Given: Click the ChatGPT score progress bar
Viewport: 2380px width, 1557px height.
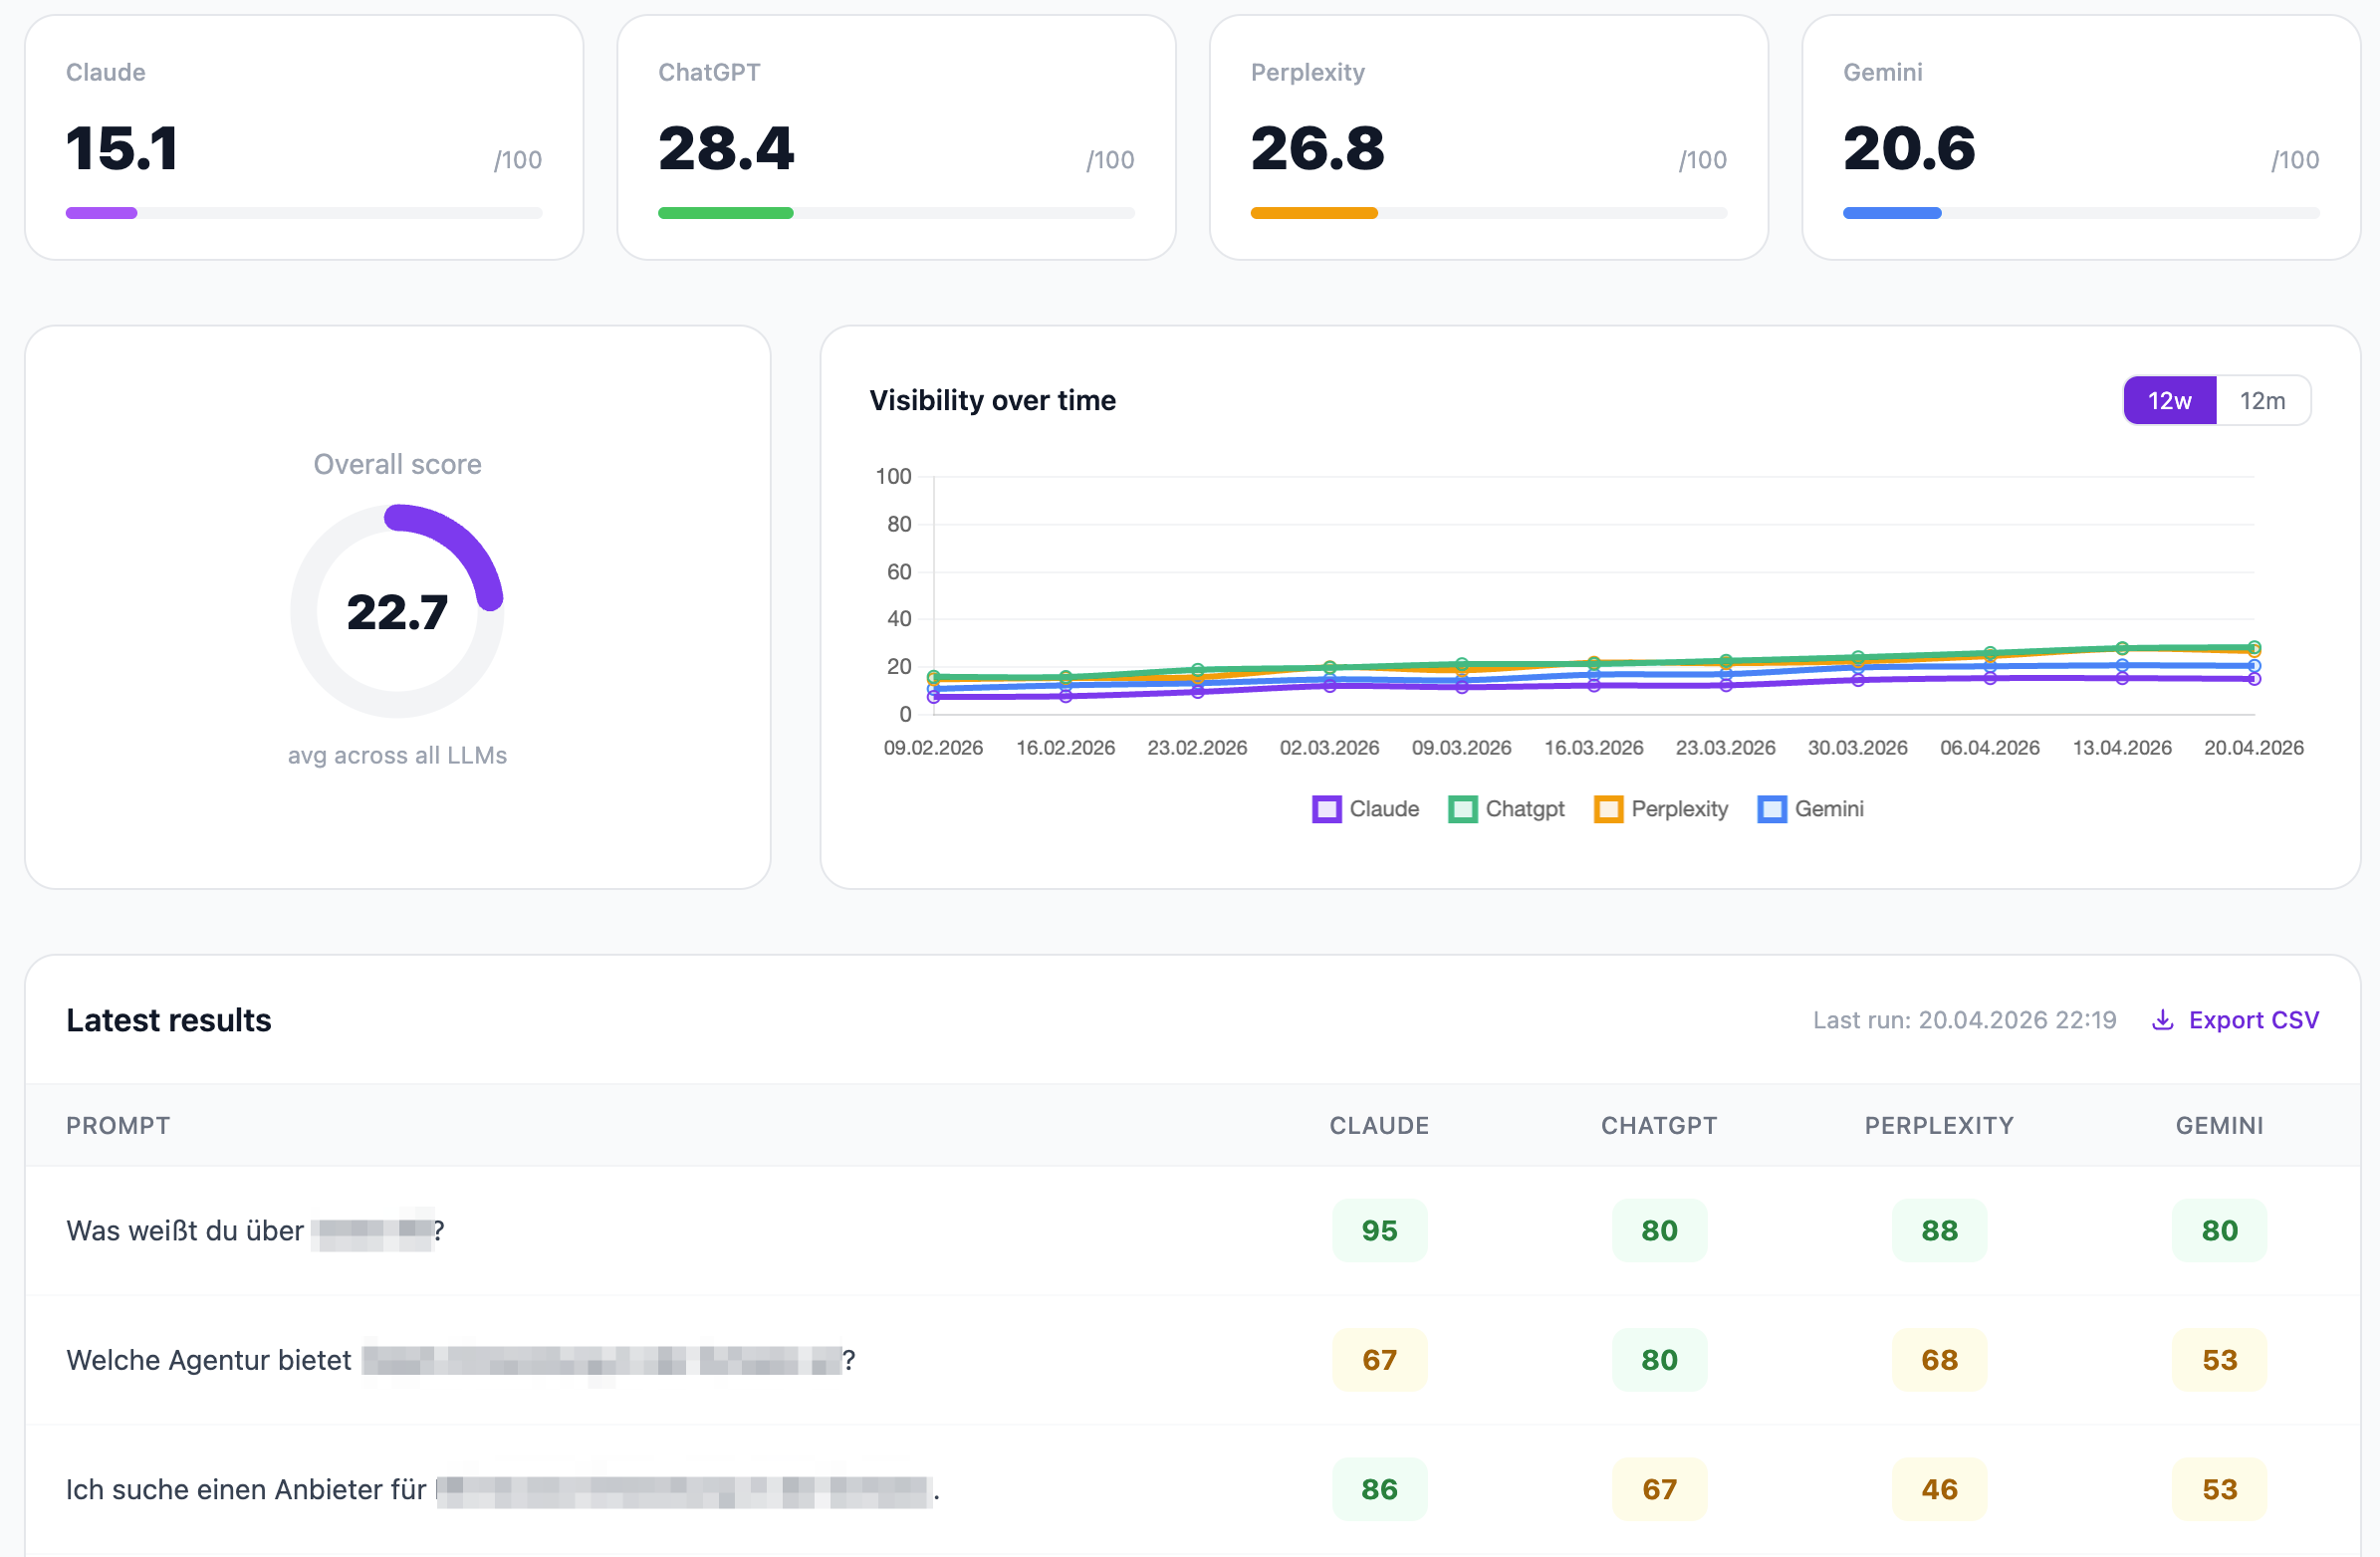Looking at the screenshot, I should pos(896,213).
